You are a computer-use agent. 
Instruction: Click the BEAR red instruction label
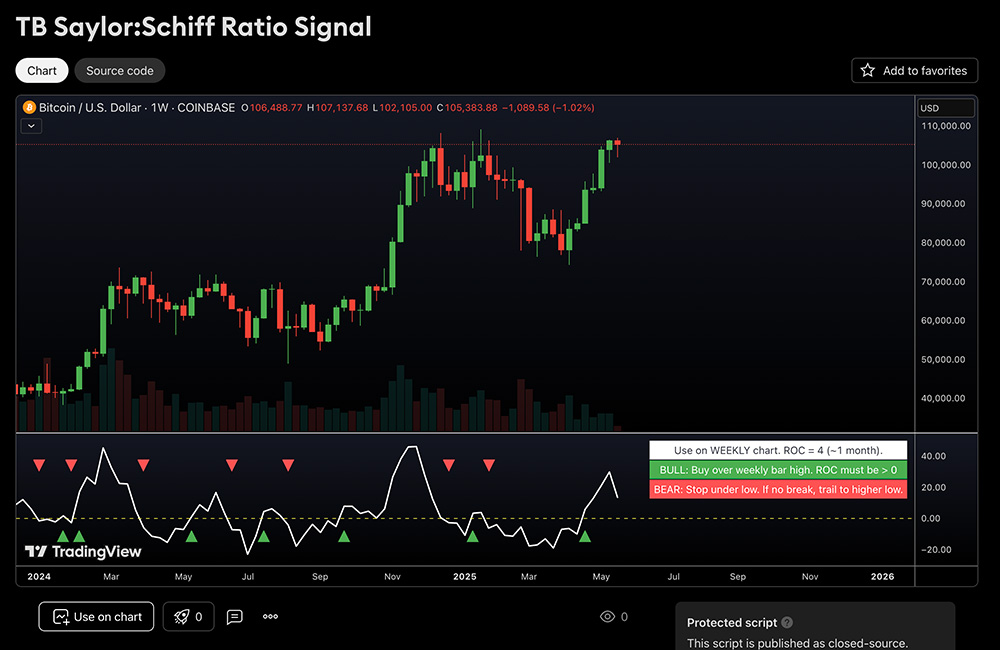tap(778, 489)
